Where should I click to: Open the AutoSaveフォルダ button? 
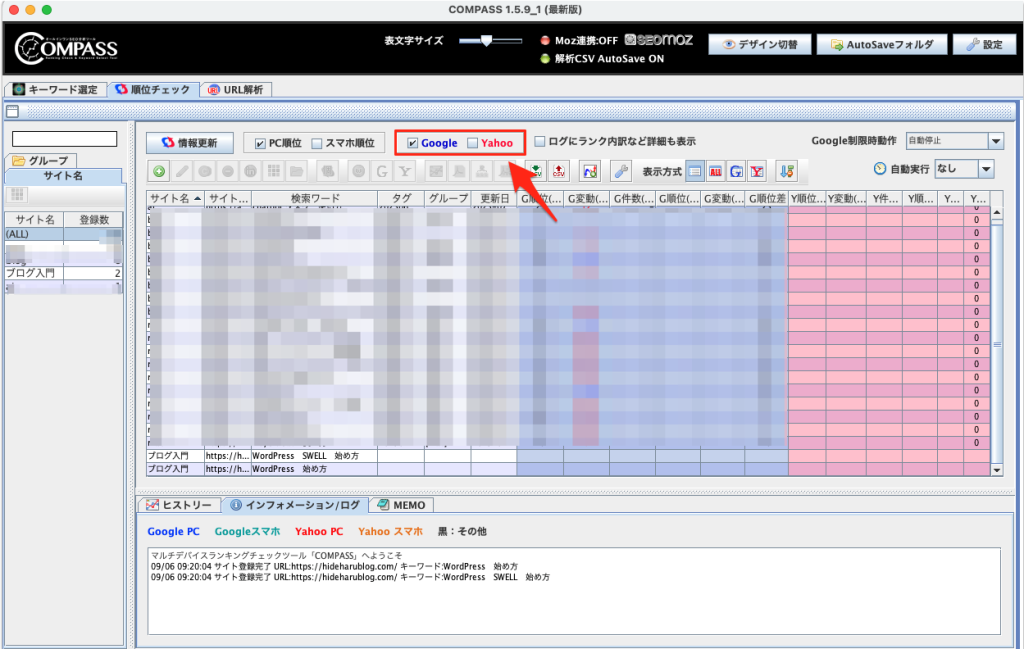(881, 45)
